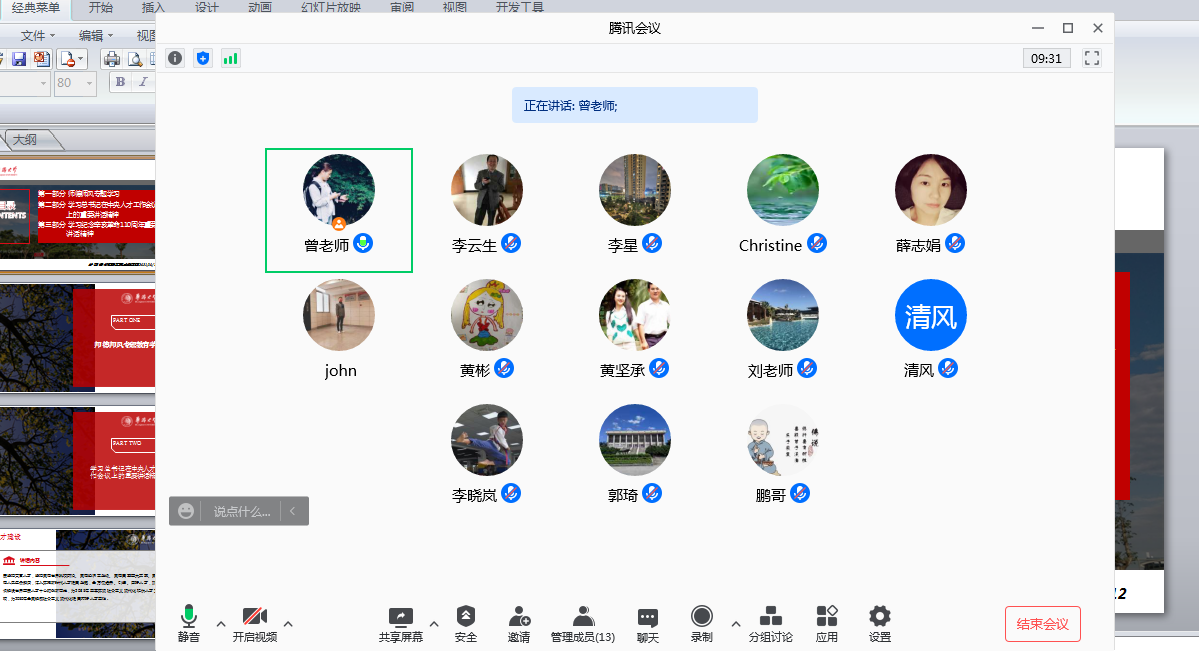
Task: Open 管理成员(13) member management
Action: click(583, 617)
